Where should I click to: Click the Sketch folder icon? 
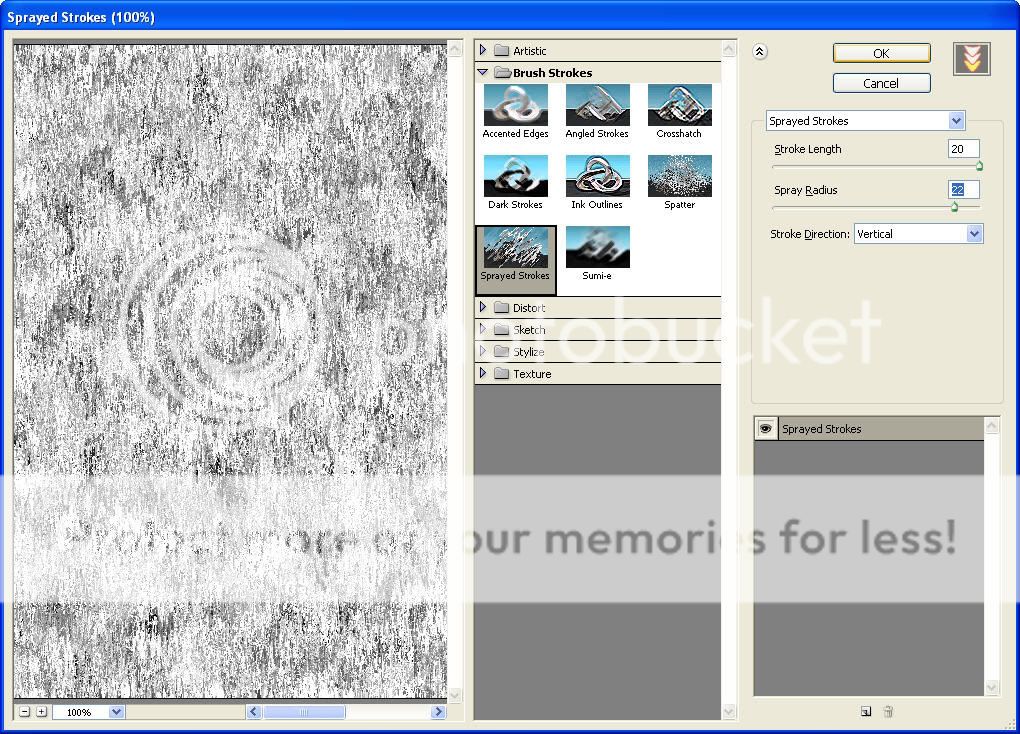[501, 330]
